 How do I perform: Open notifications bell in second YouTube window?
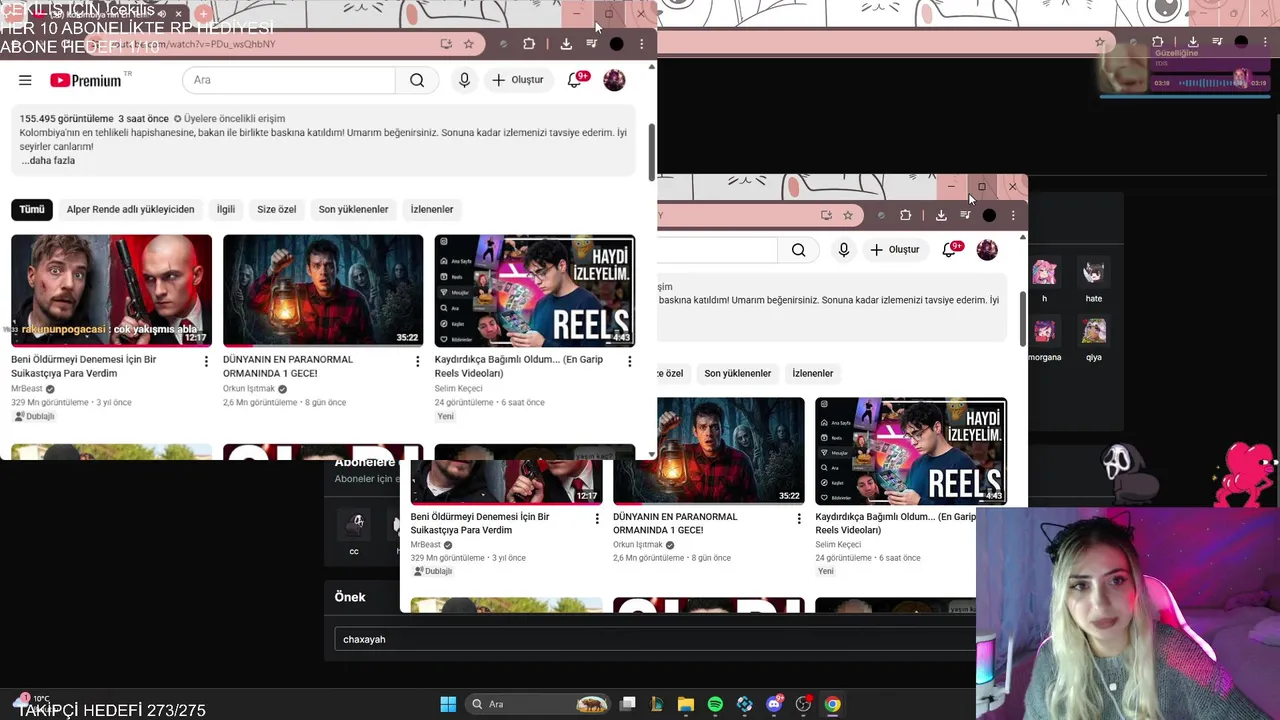(950, 250)
